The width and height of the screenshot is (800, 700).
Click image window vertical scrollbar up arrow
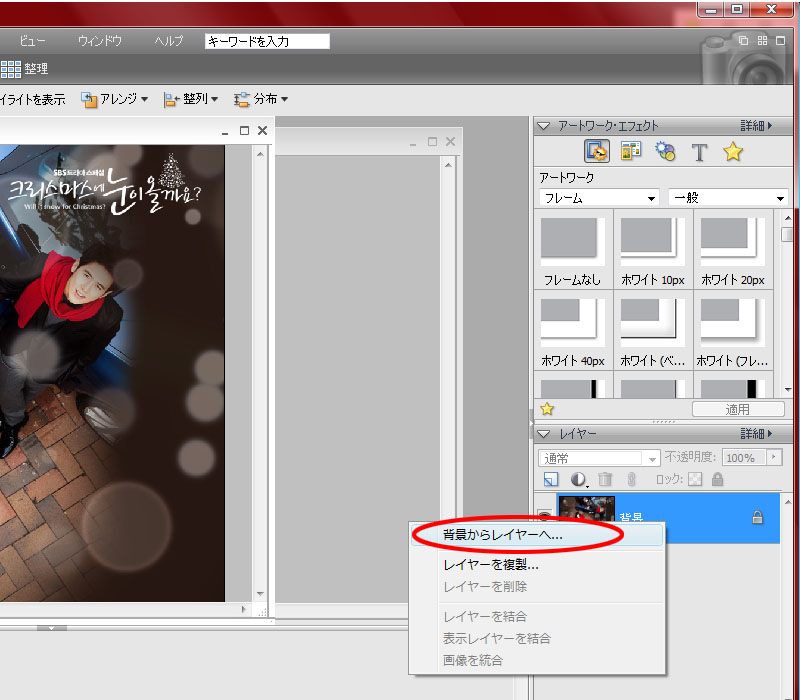[260, 154]
